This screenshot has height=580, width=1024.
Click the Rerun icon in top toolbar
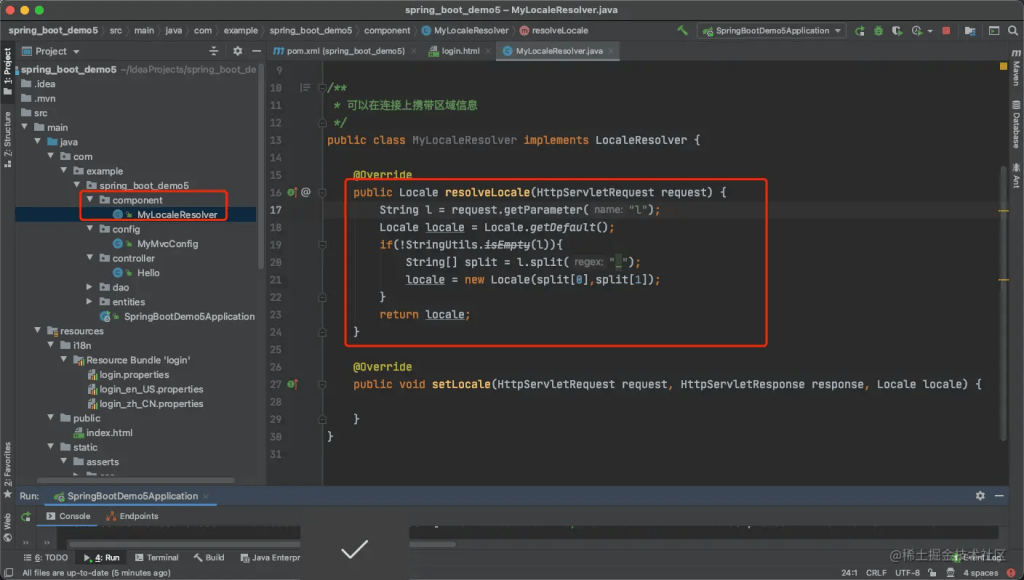[858, 31]
